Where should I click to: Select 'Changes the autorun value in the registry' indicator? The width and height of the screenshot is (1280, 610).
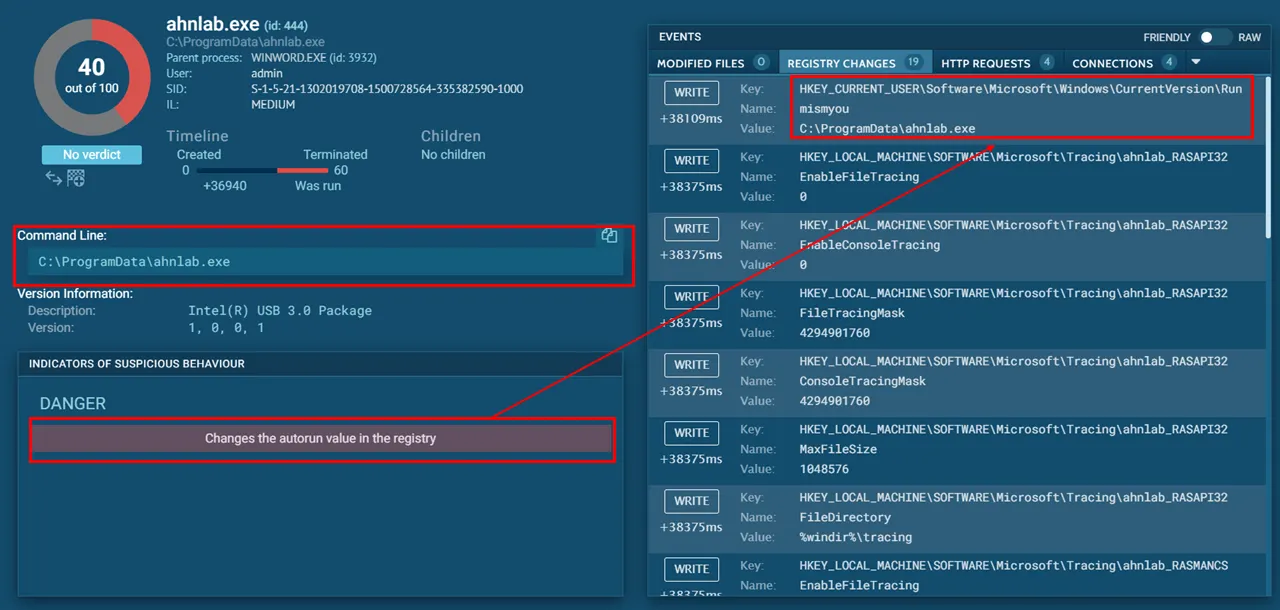(321, 438)
